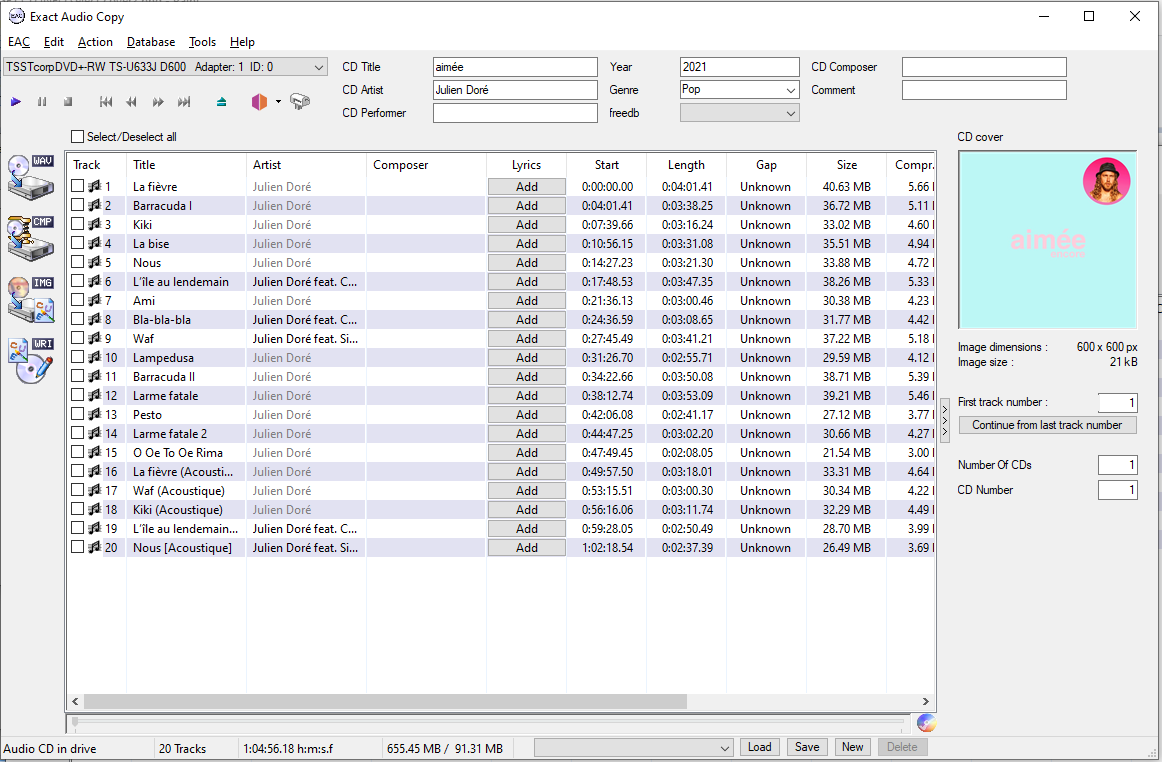
Task: Check track 19 L'île au lendemain checkbox
Action: [77, 528]
